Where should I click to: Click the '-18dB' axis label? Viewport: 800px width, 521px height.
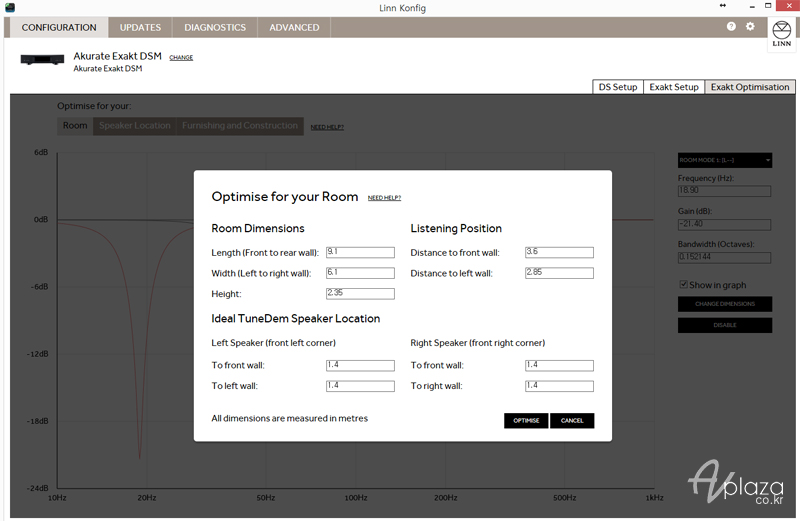(37, 421)
